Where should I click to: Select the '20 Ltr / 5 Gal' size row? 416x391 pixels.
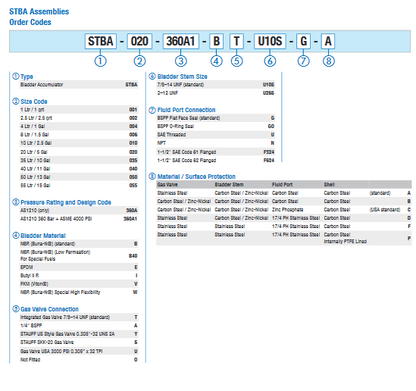click(x=79, y=152)
